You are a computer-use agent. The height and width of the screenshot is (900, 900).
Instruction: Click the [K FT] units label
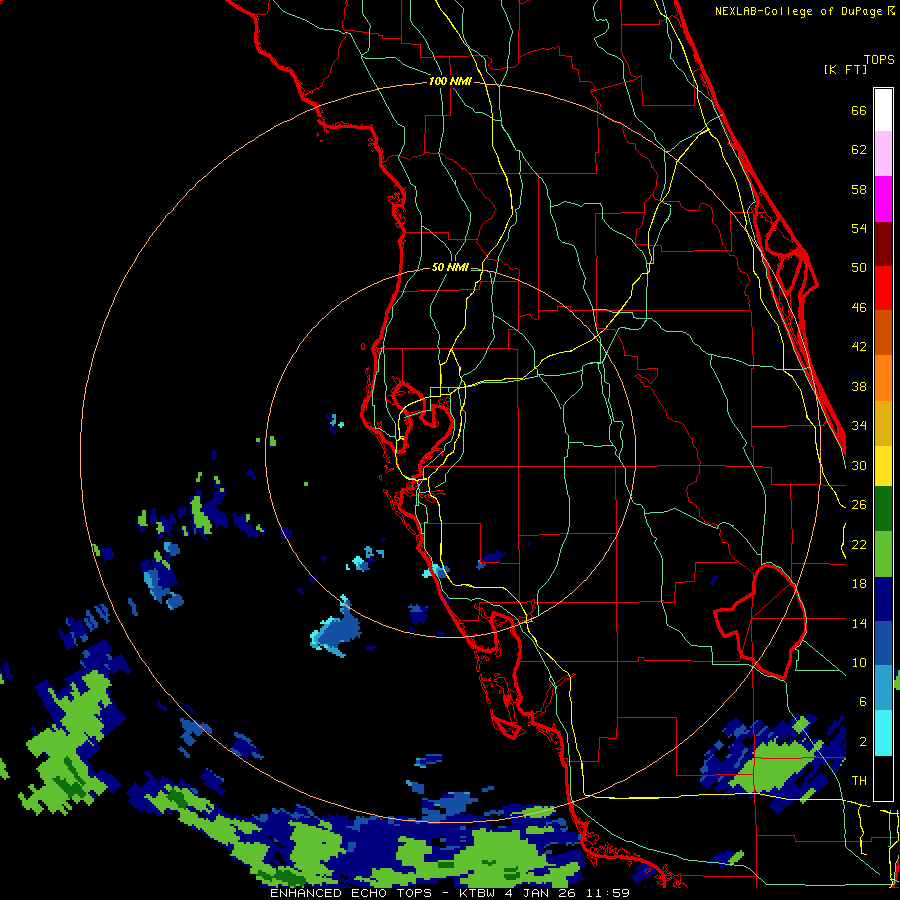click(845, 69)
